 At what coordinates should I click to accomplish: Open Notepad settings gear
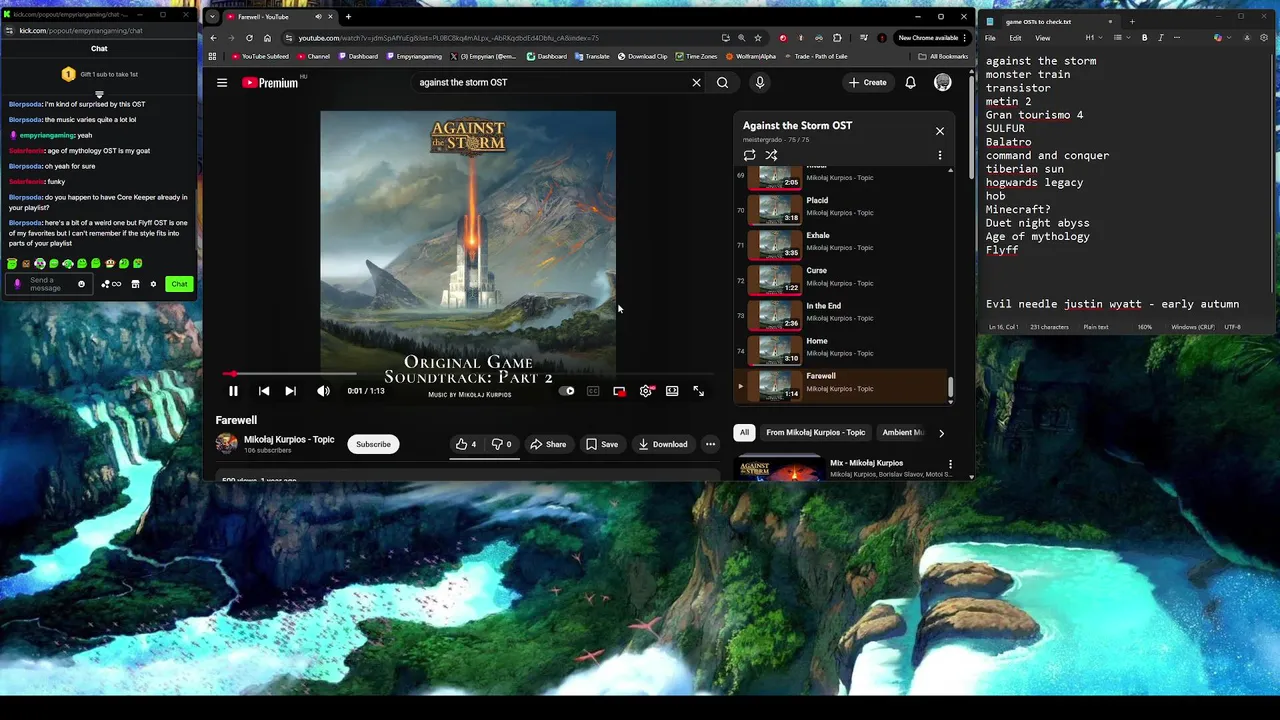point(1265,38)
